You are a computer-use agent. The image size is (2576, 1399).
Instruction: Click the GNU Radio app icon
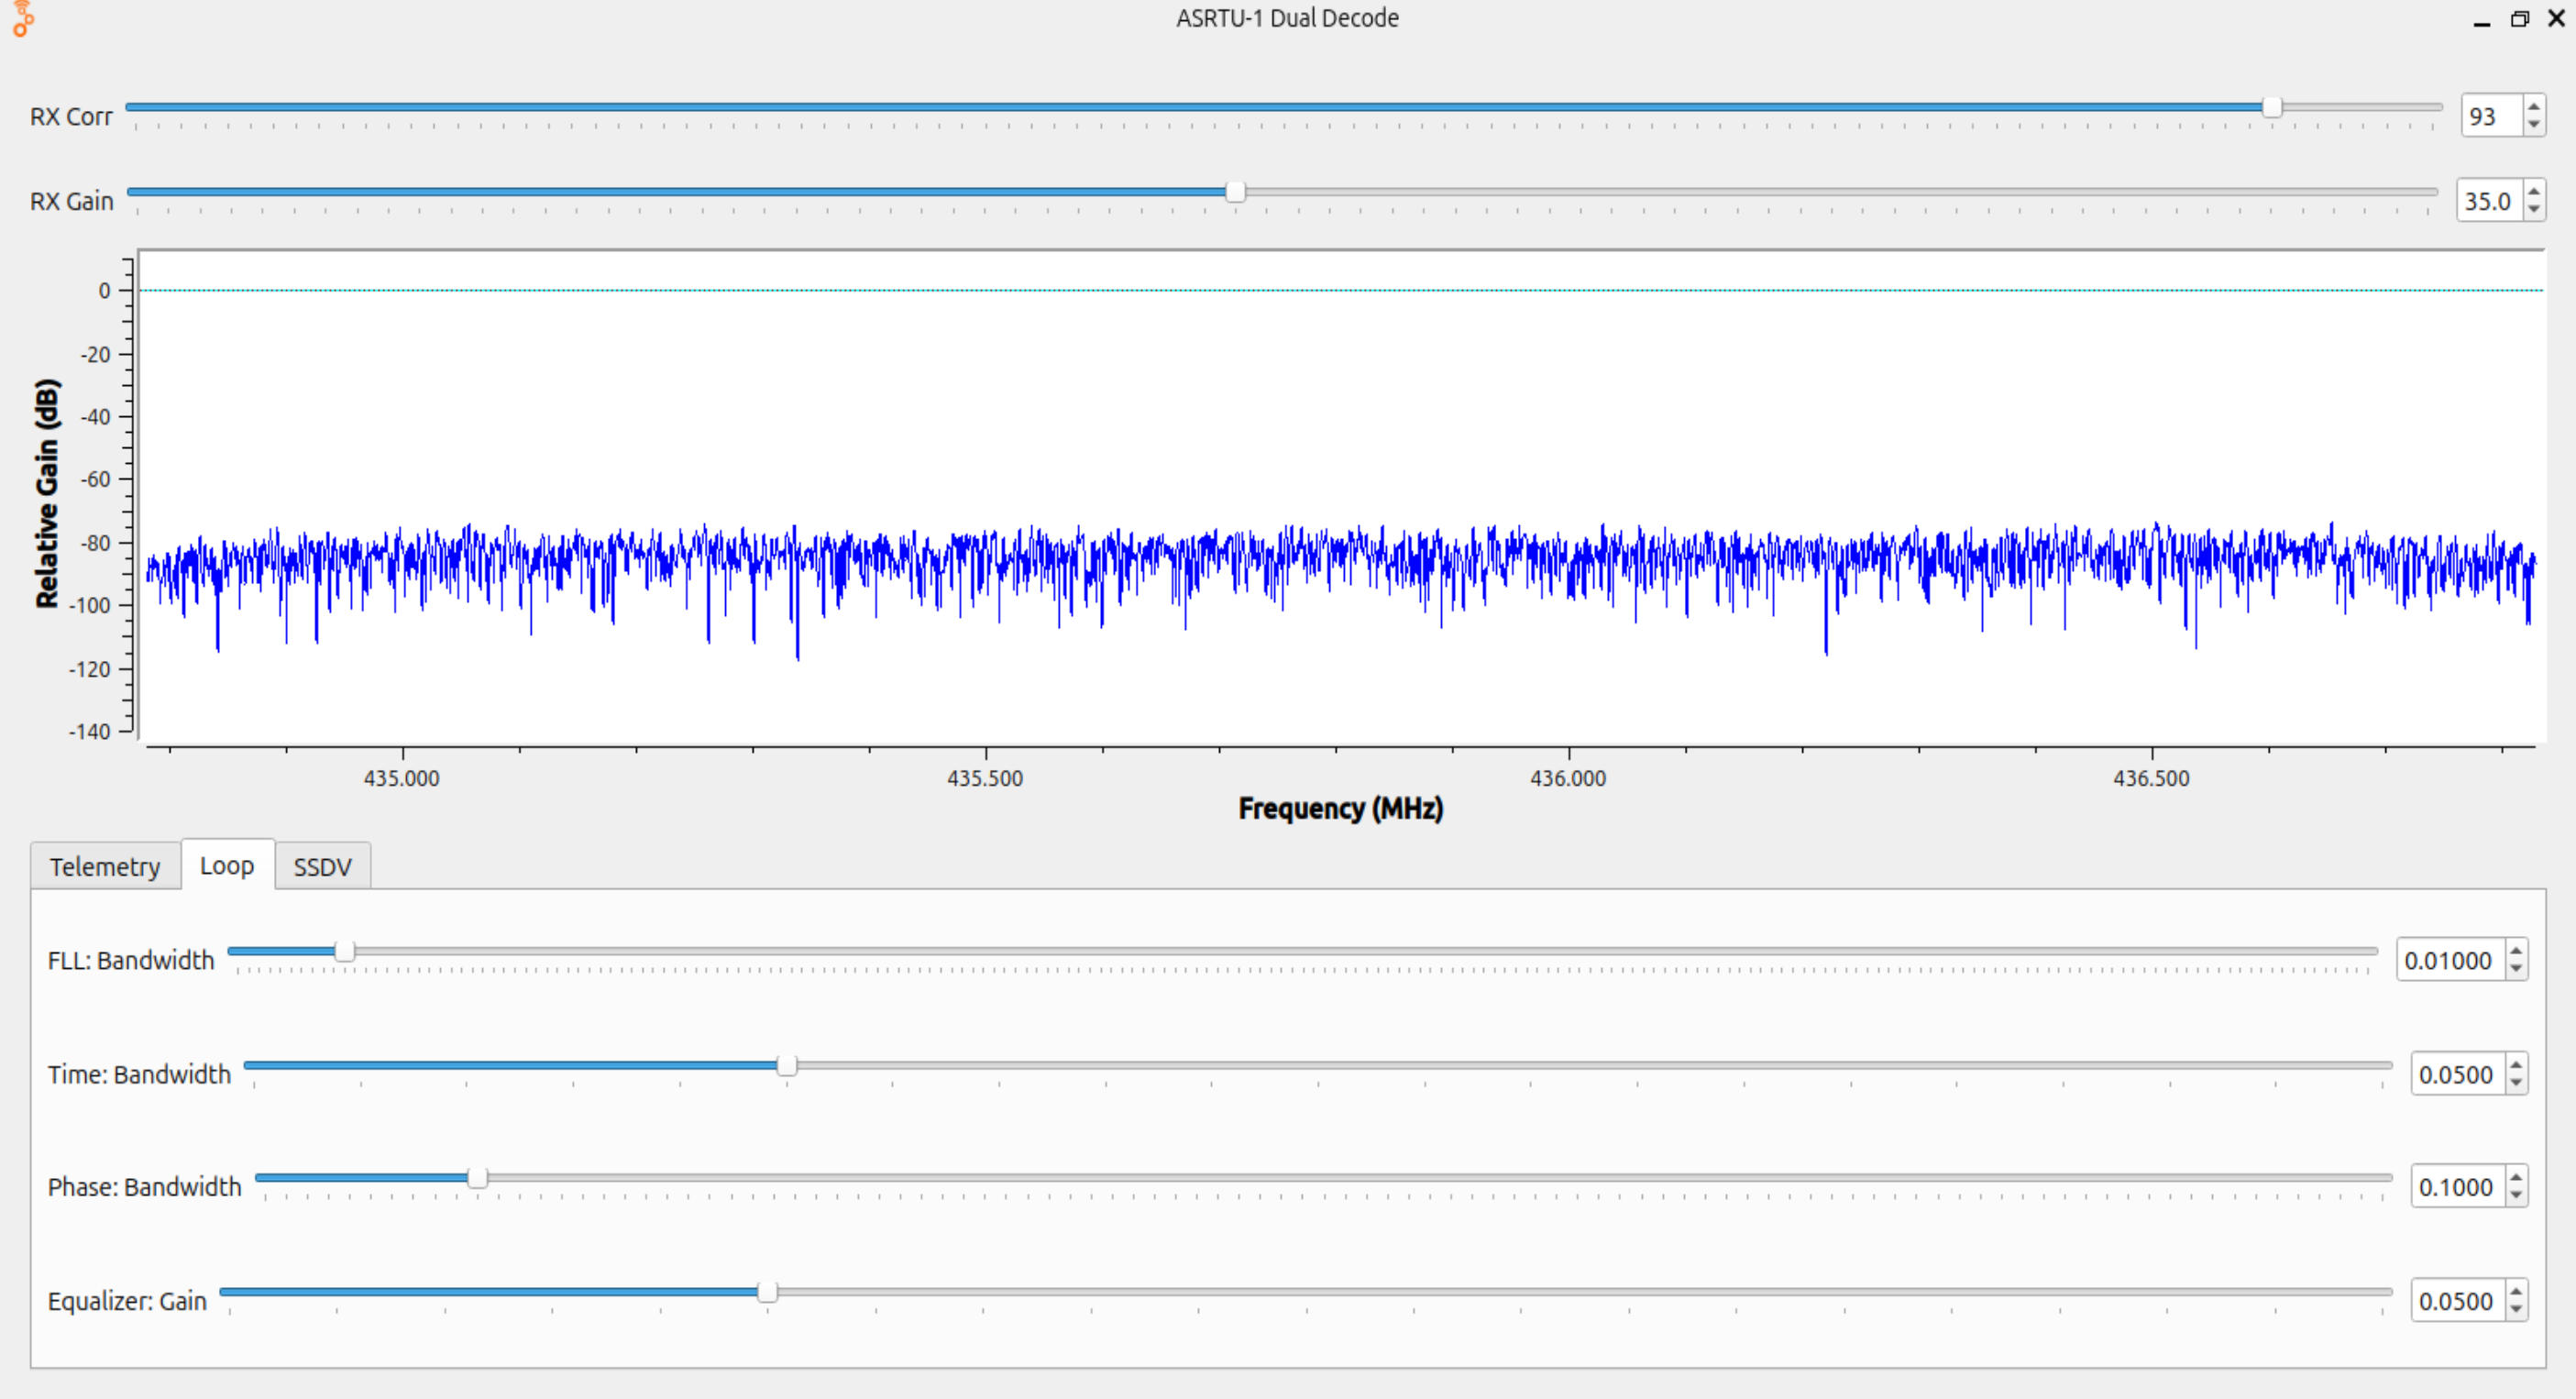[22, 18]
